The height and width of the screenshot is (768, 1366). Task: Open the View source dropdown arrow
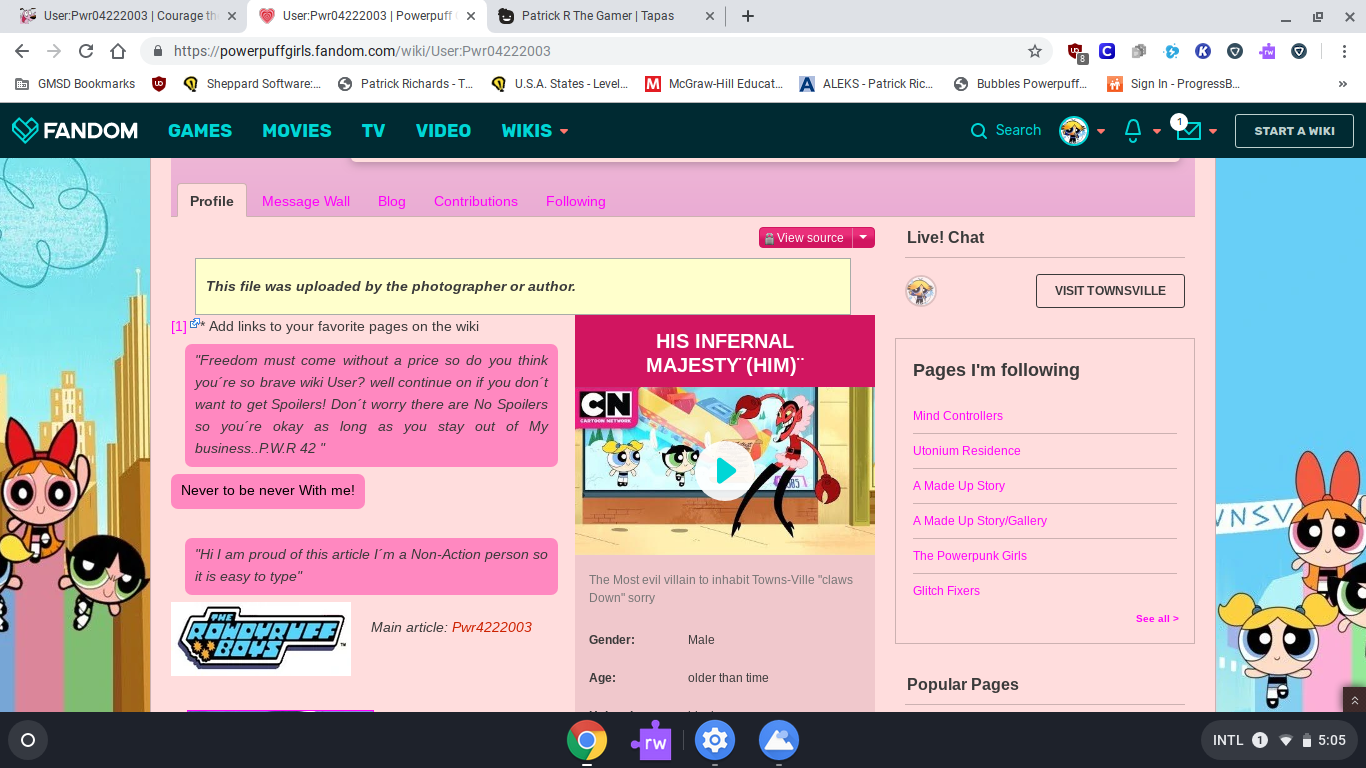click(863, 238)
